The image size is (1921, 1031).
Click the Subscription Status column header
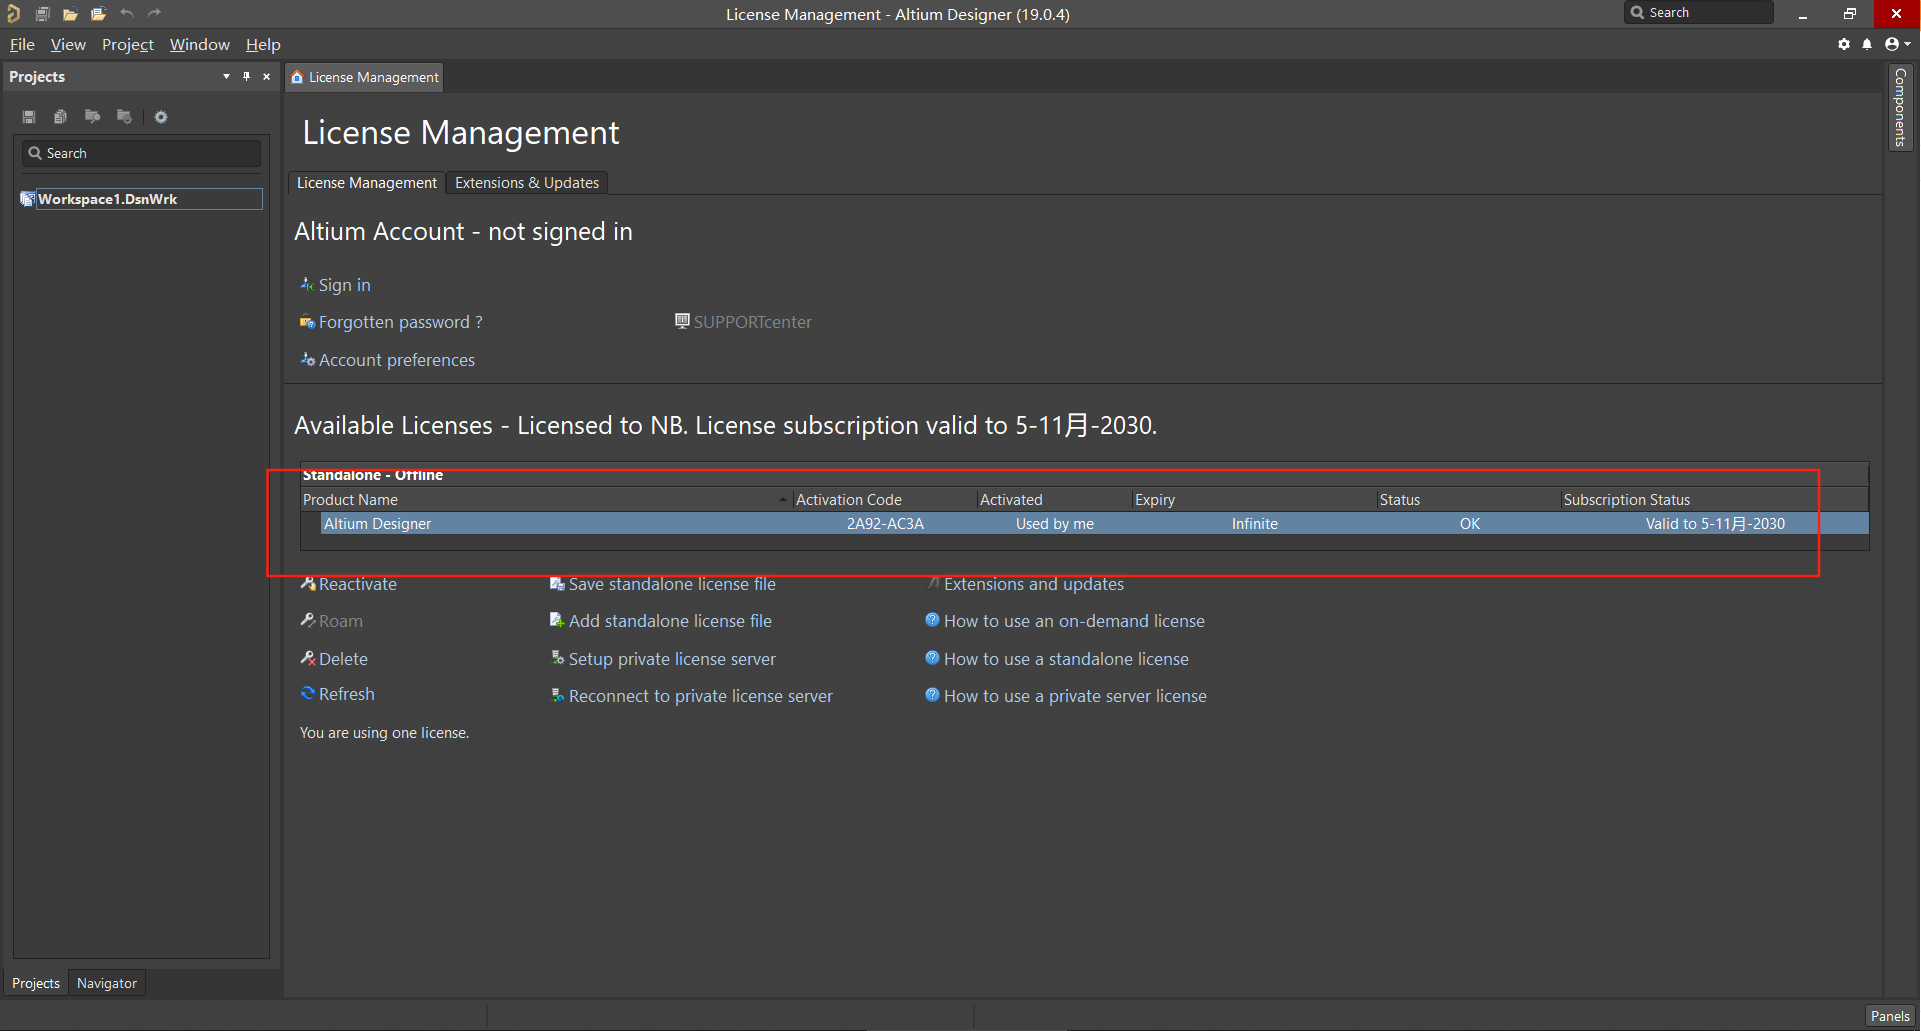pyautogui.click(x=1714, y=499)
